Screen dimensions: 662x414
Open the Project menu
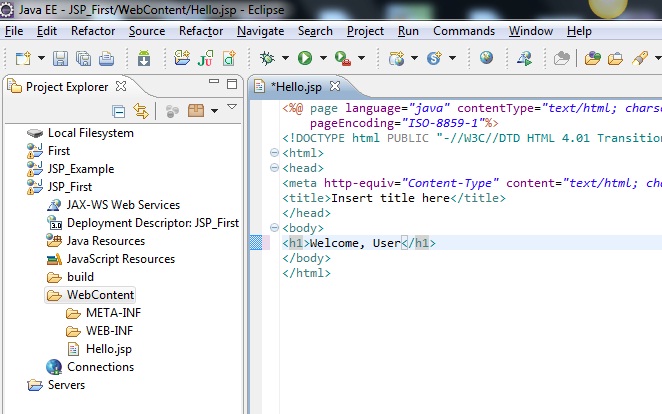(365, 31)
